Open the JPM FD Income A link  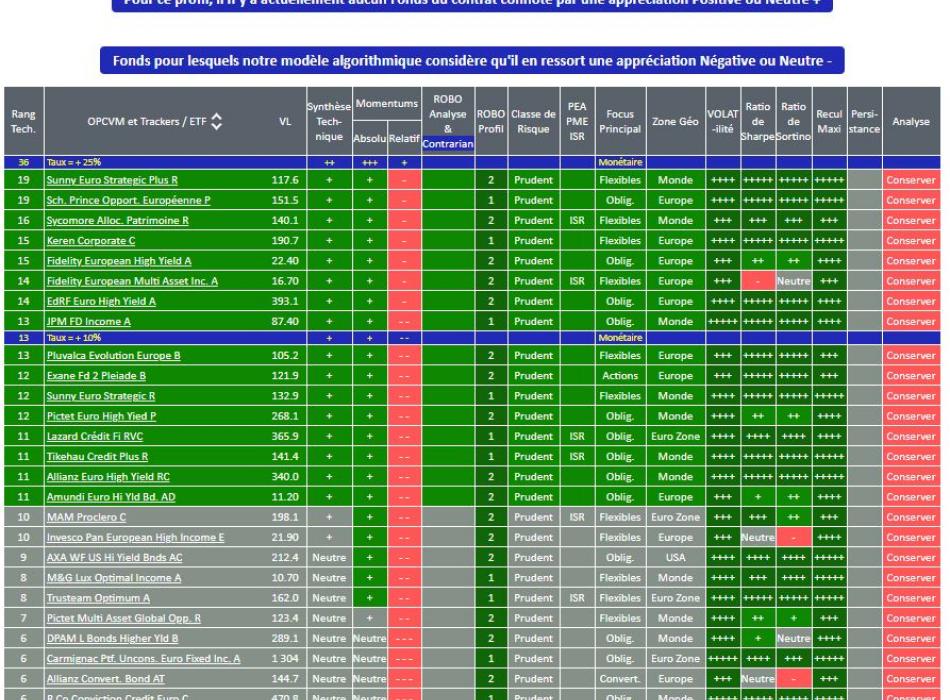coord(88,321)
